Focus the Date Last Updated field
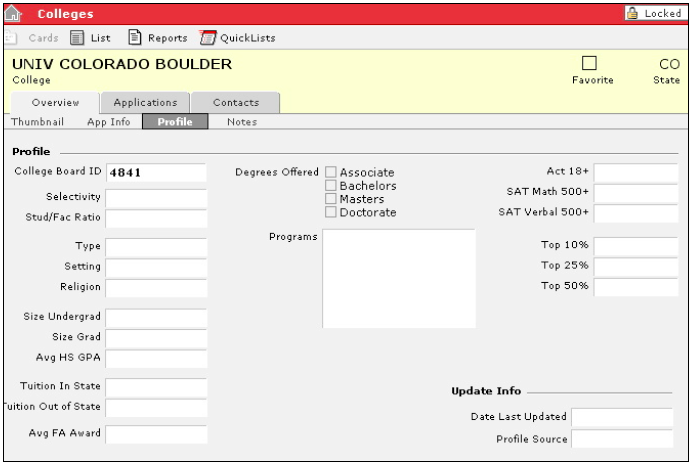The image size is (693, 465). point(621,417)
